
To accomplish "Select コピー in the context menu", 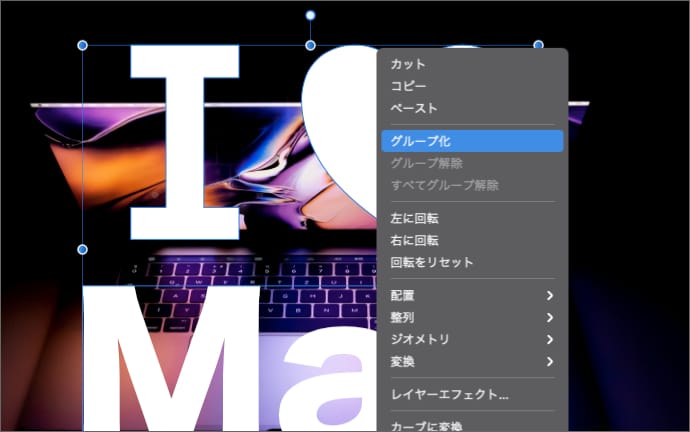I will coord(408,86).
